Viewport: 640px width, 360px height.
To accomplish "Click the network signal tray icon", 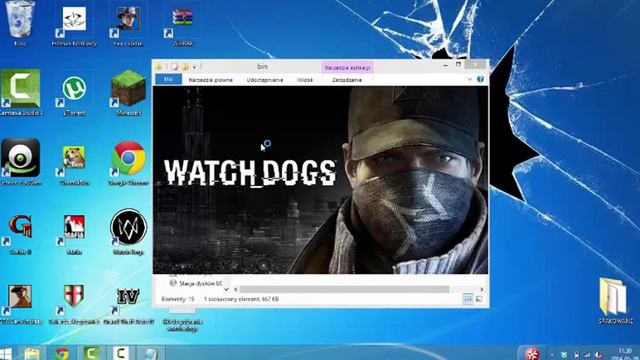I will (x=587, y=355).
